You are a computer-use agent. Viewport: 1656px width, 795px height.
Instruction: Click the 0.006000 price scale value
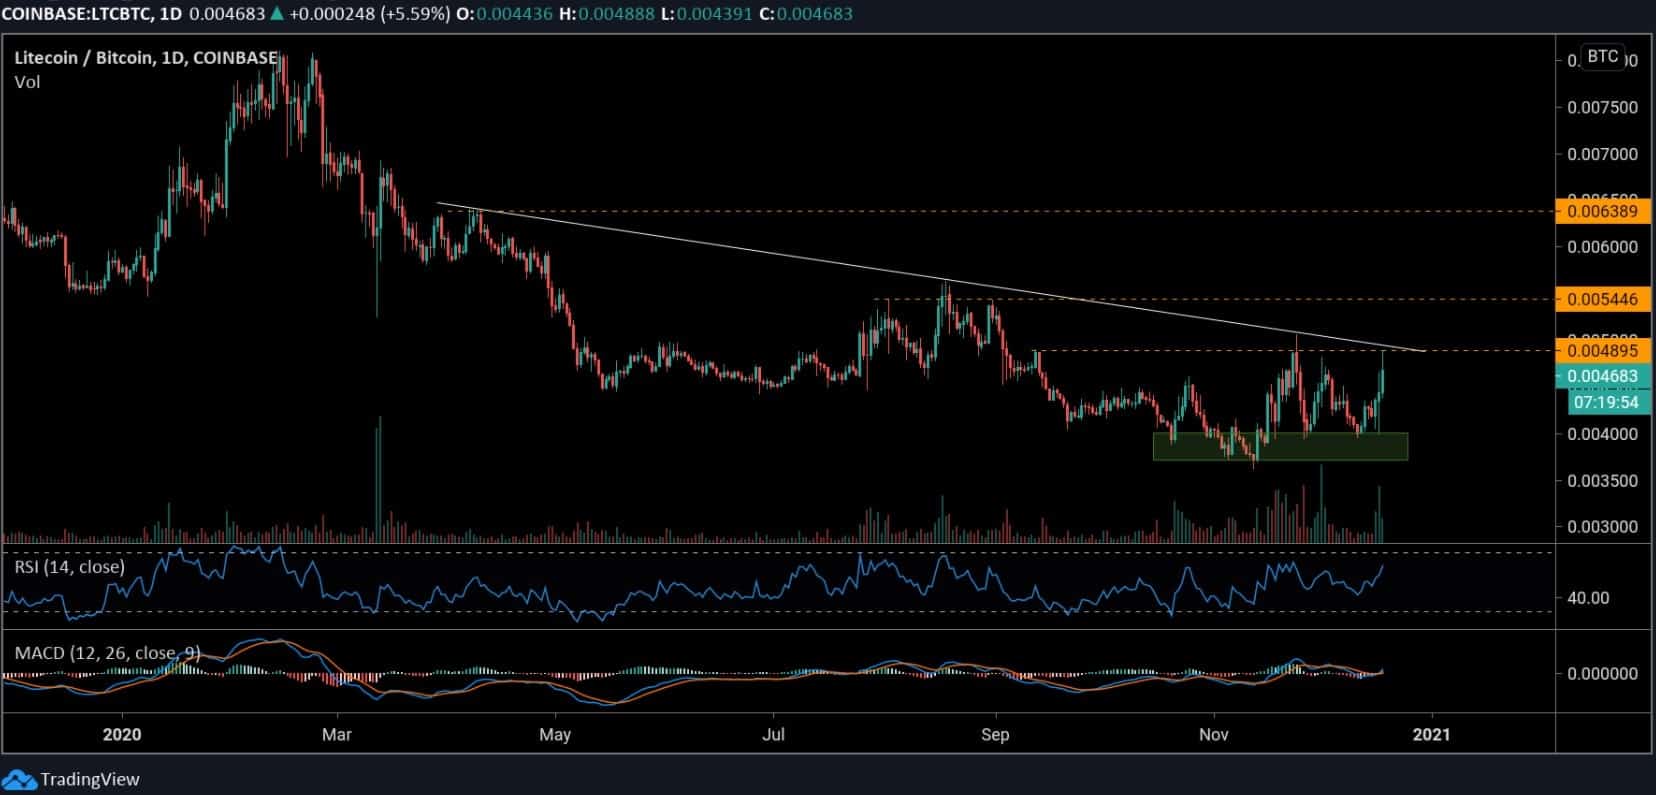1602,247
